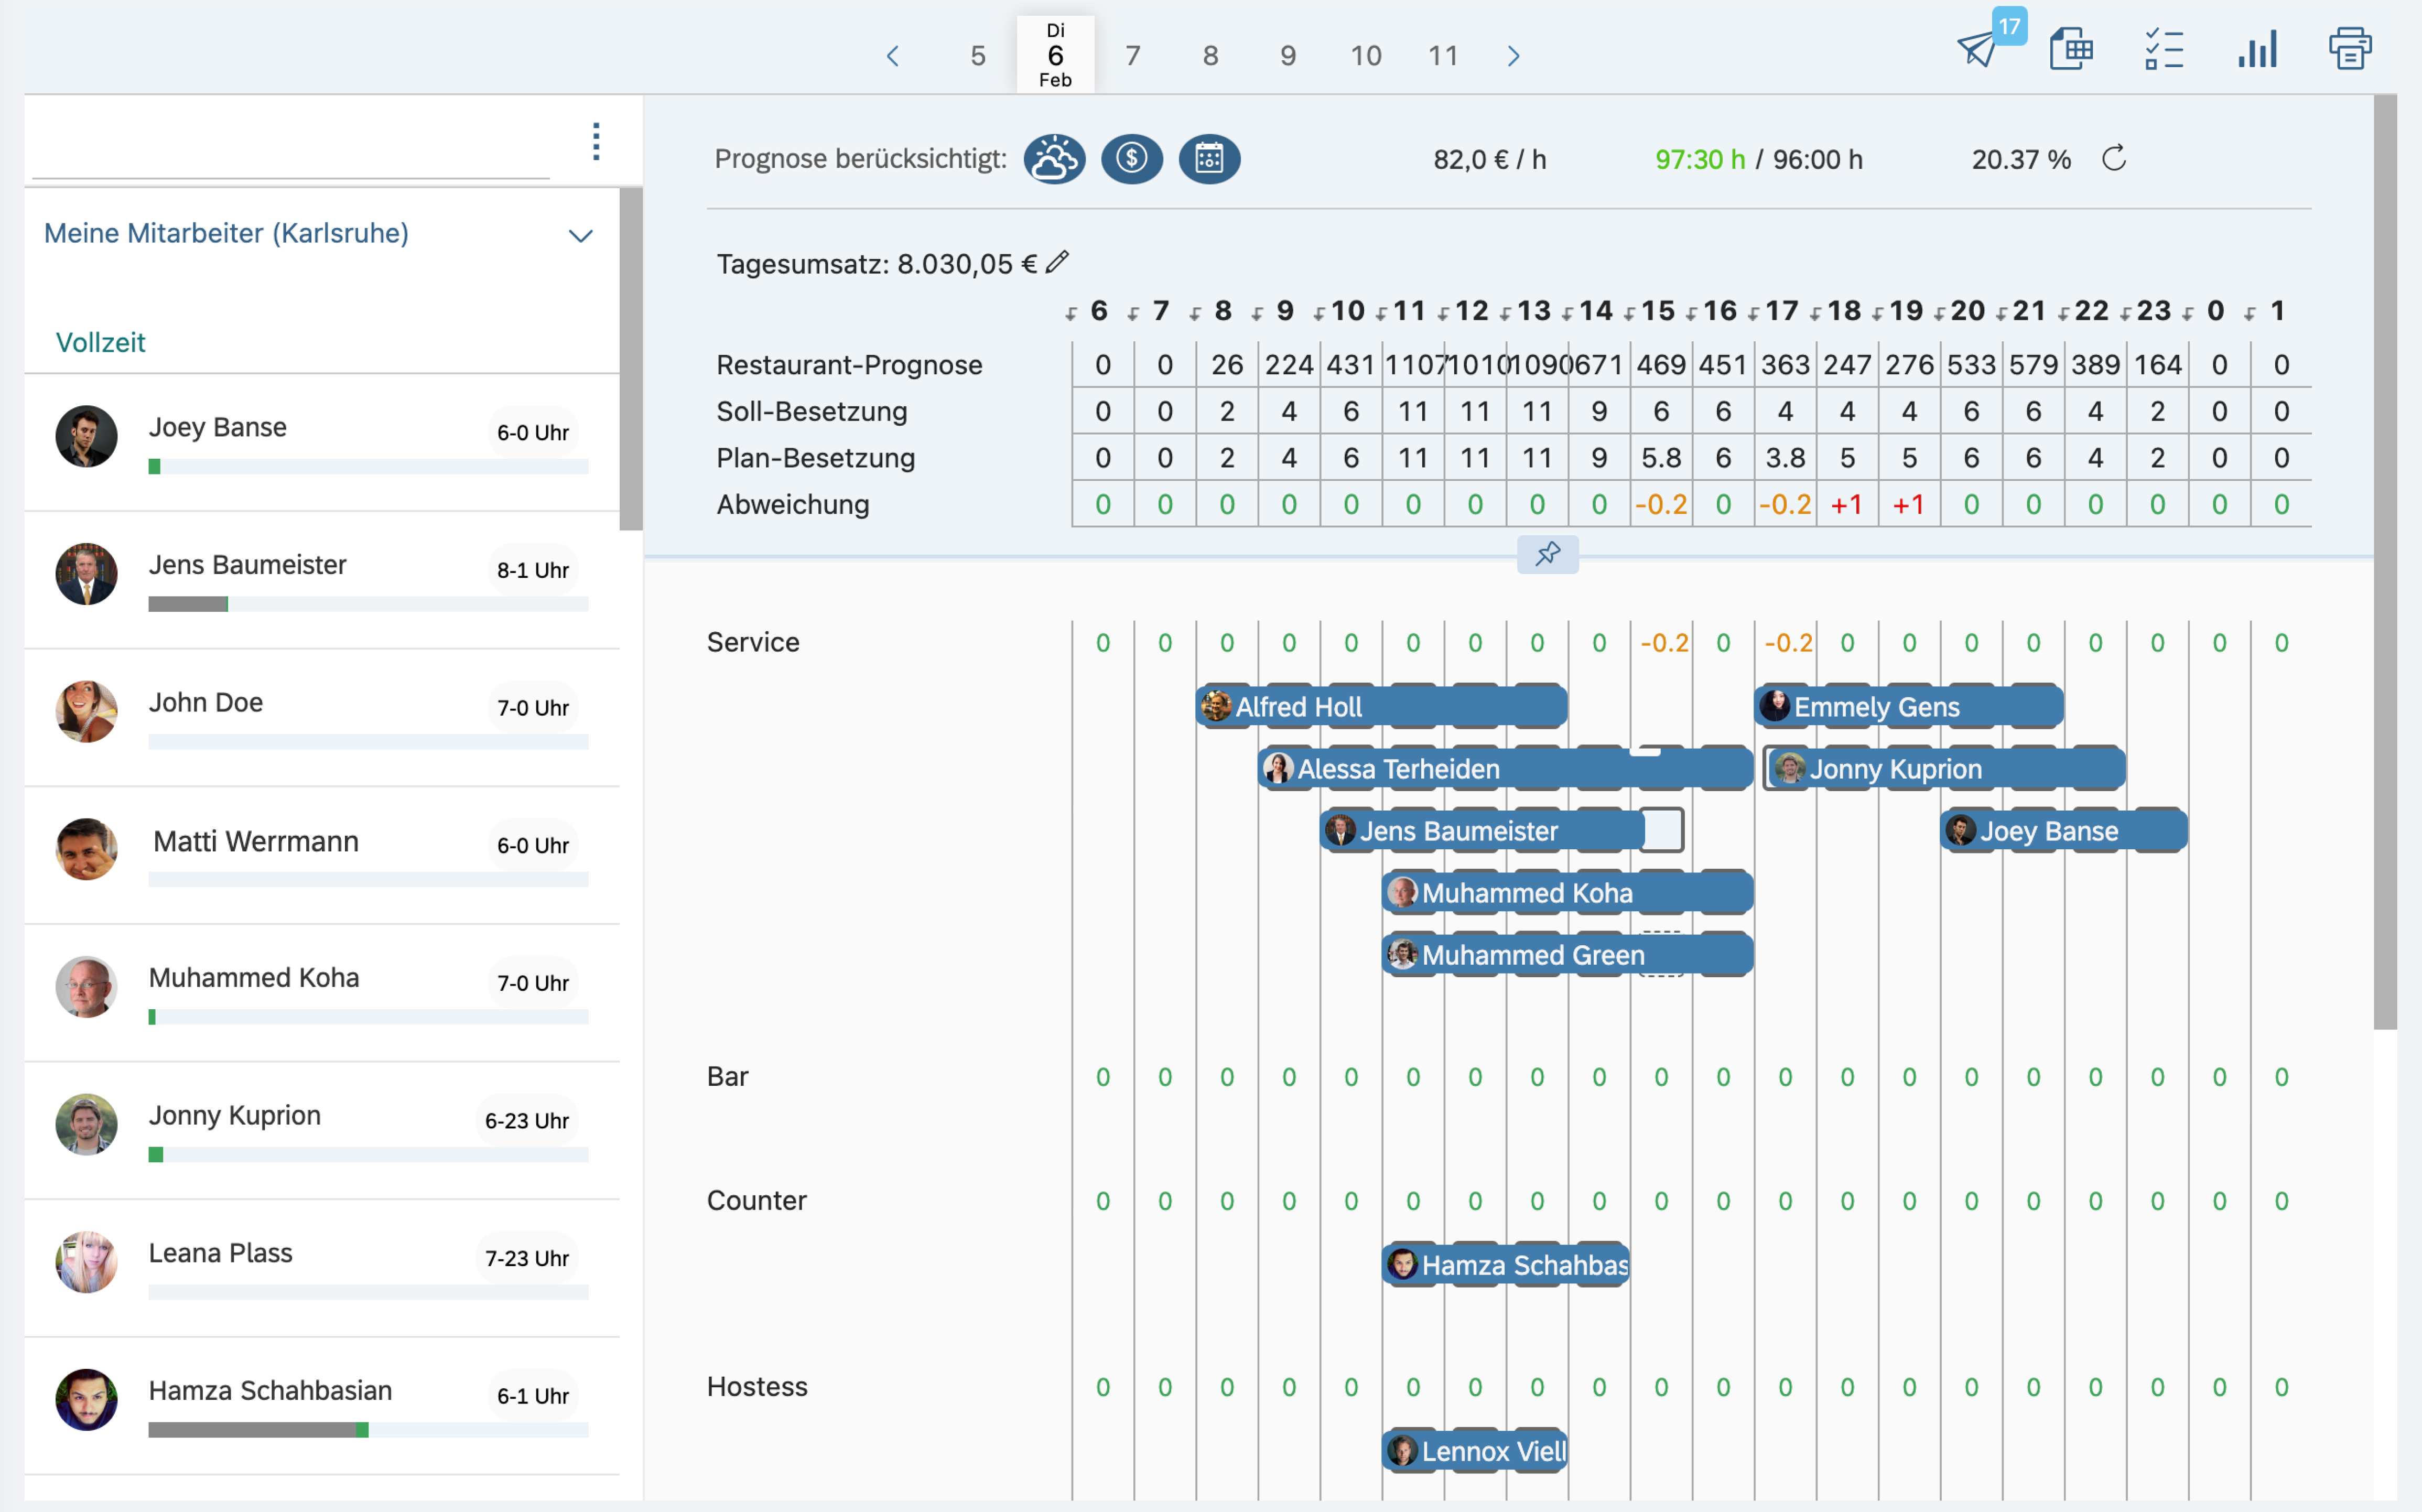
Task: Toggle the revenue dollar forecast button
Action: point(1131,158)
